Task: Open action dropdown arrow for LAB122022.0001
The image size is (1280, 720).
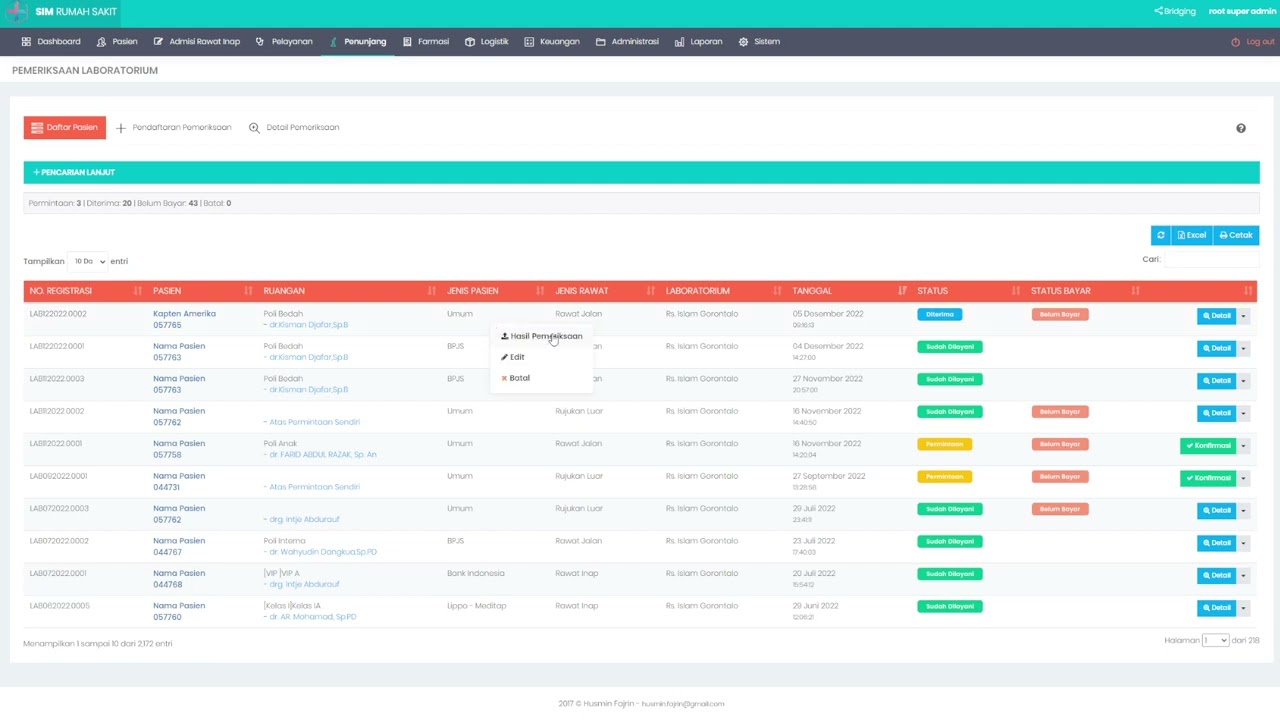Action: pyautogui.click(x=1243, y=348)
